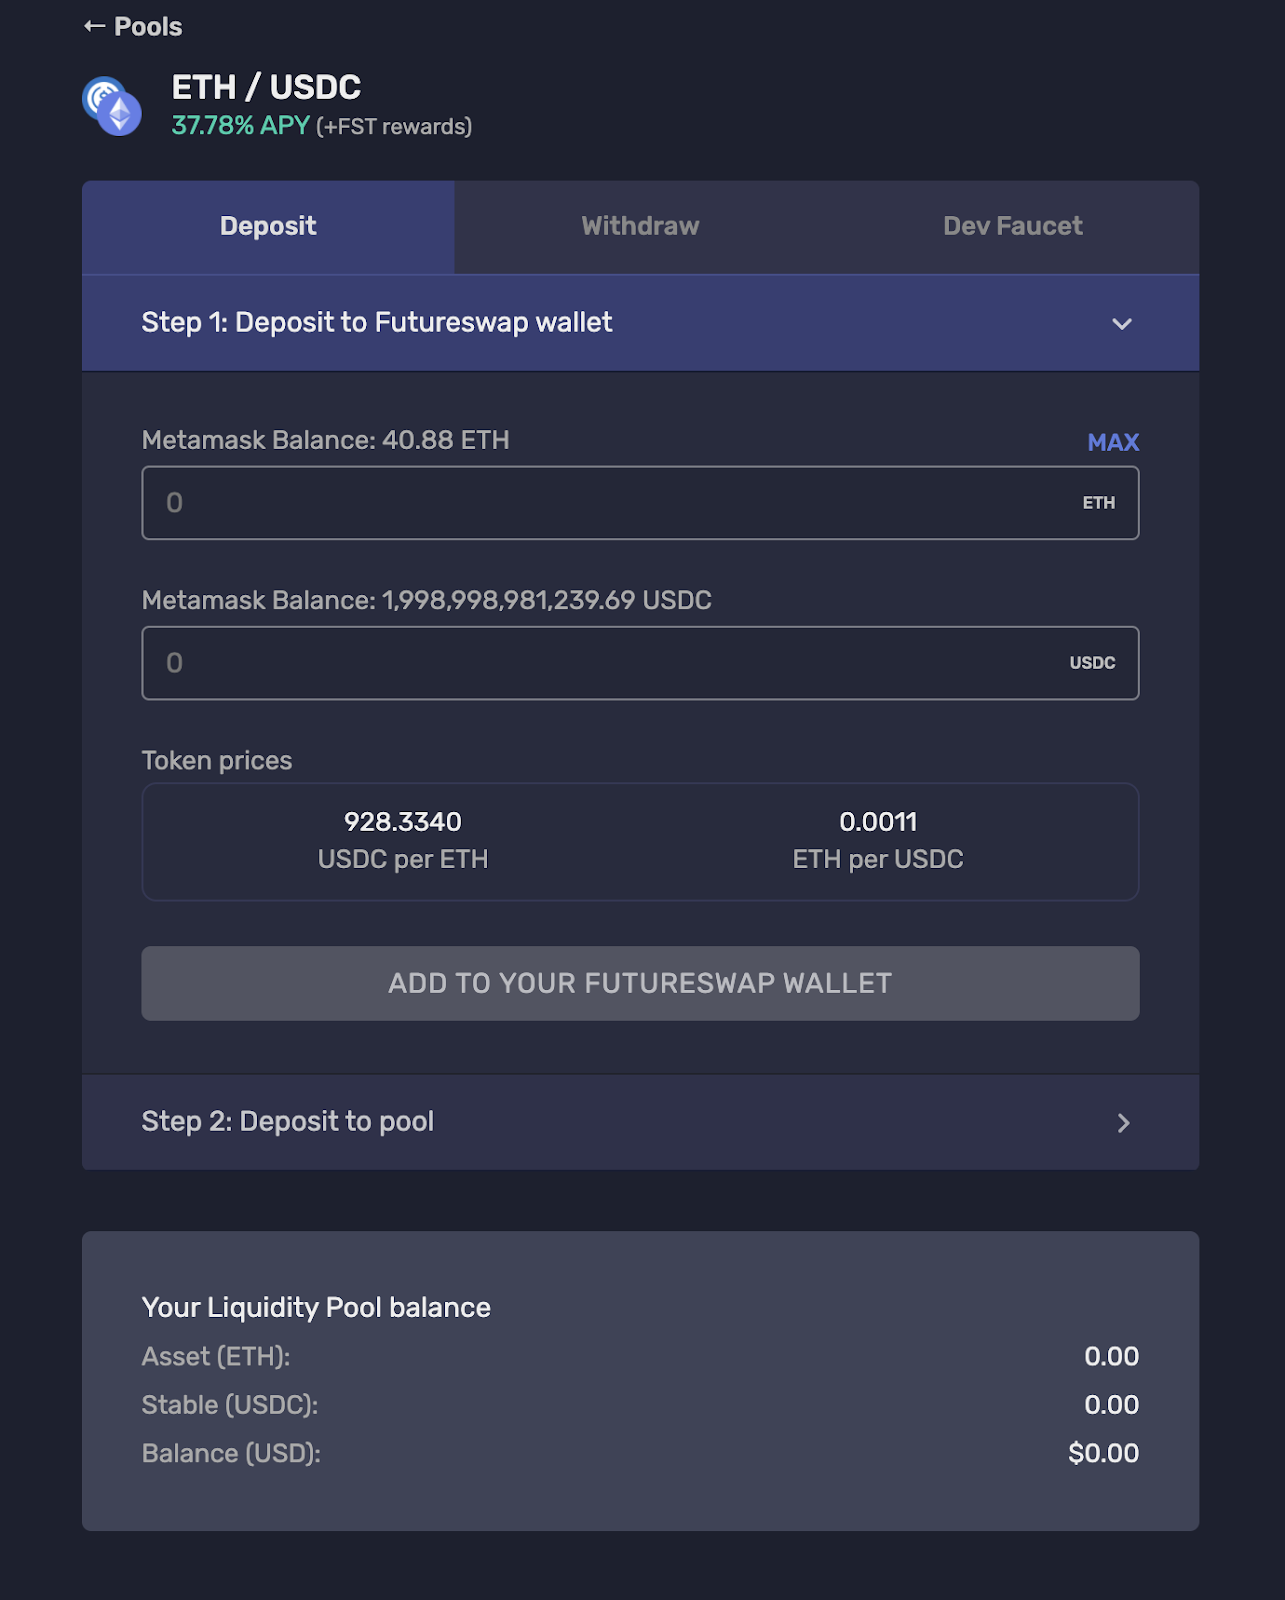Viewport: 1285px width, 1600px height.
Task: Open the Dev Faucet tab
Action: pos(1012,227)
